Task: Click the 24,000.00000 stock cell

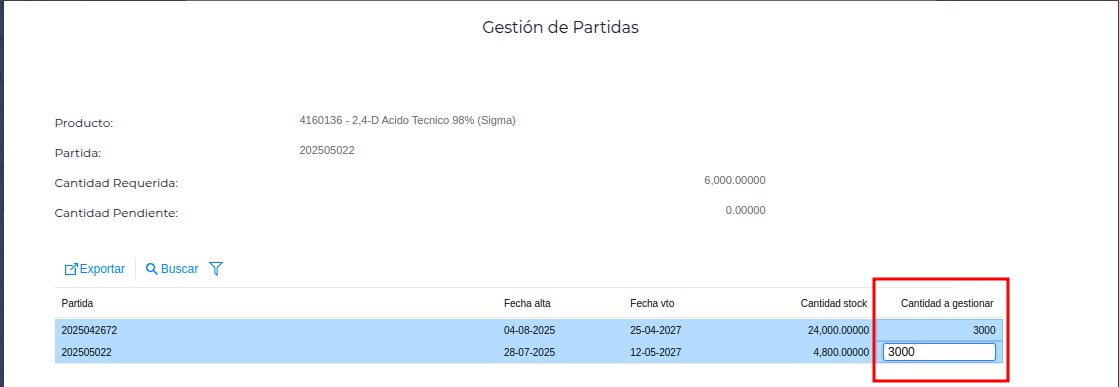Action: click(x=834, y=331)
